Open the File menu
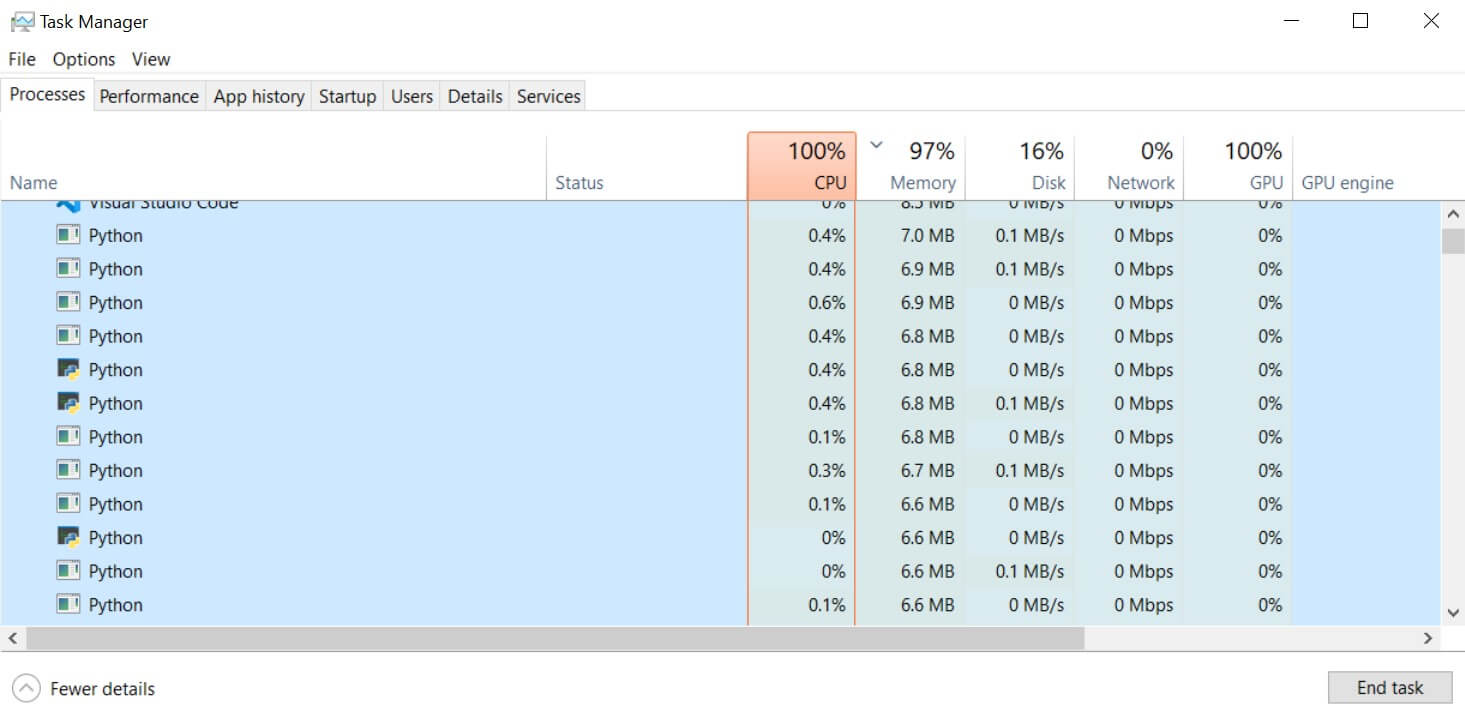This screenshot has width=1465, height=723. 22,59
